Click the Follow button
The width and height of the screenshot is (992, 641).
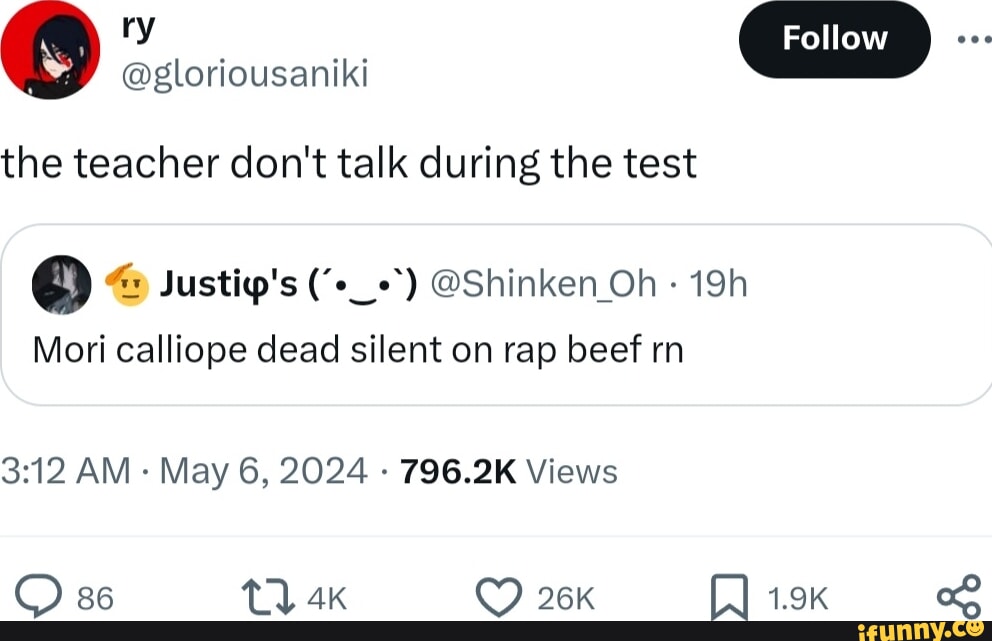834,39
